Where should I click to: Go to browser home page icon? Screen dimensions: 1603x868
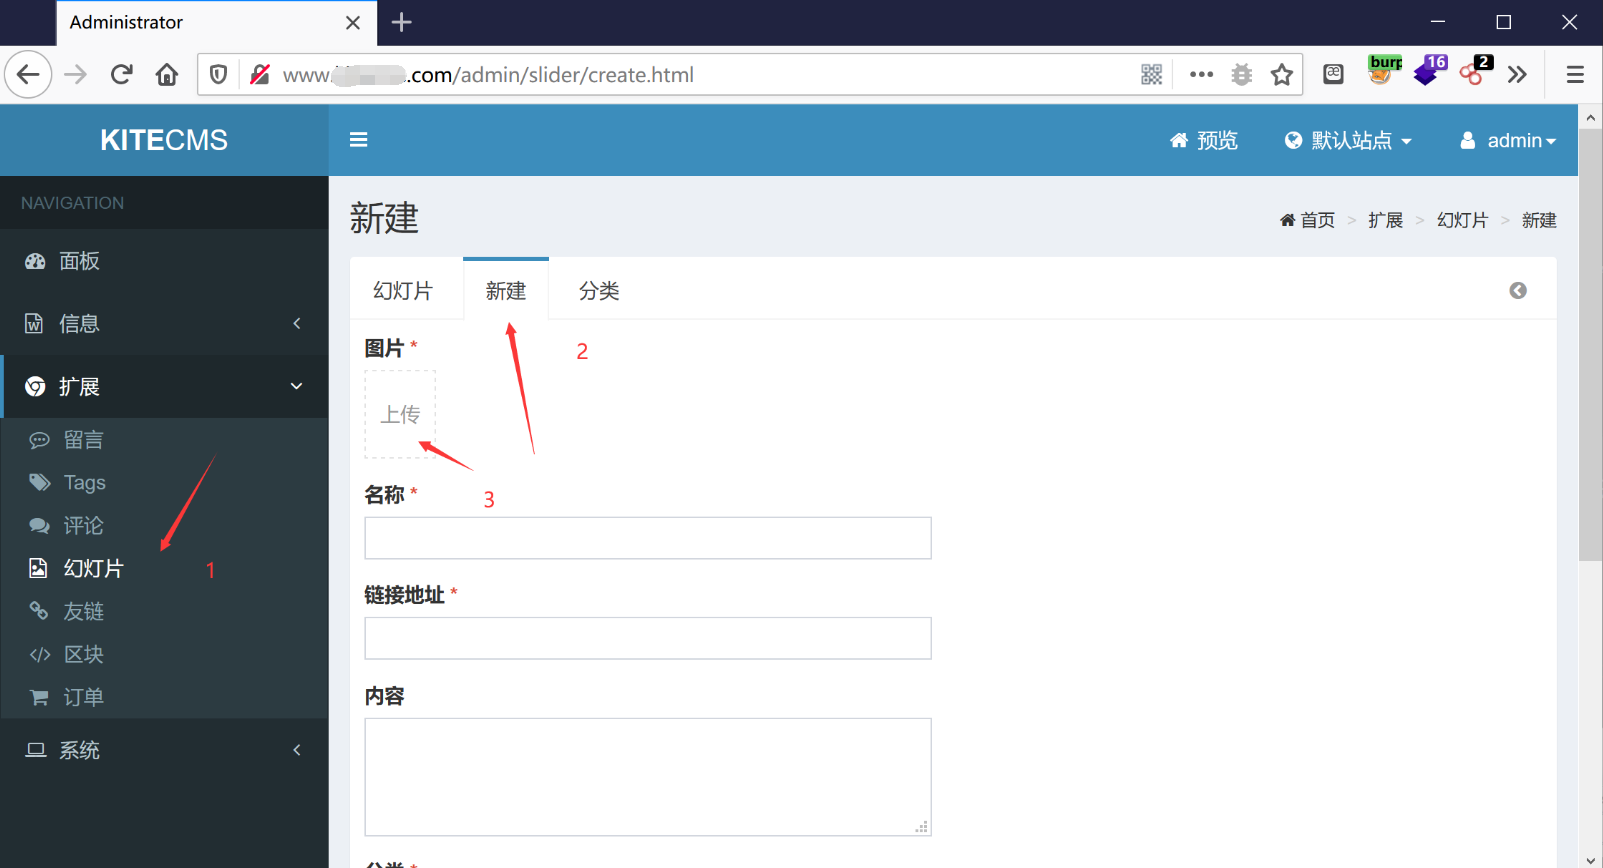pos(167,75)
